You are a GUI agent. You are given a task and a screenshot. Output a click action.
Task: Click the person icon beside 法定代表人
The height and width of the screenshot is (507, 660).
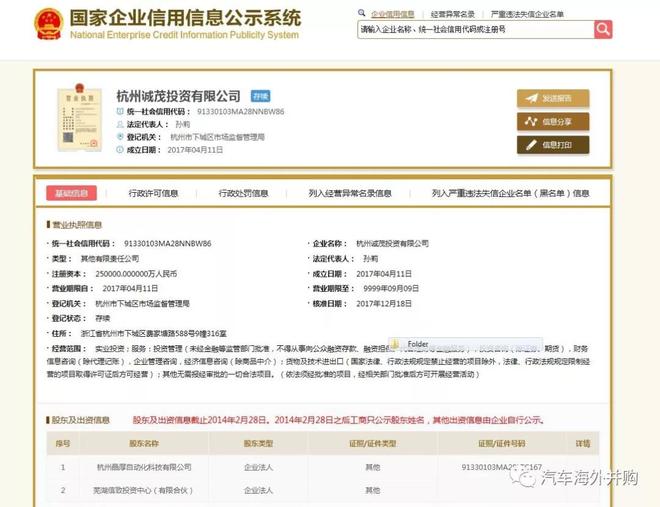(x=120, y=124)
